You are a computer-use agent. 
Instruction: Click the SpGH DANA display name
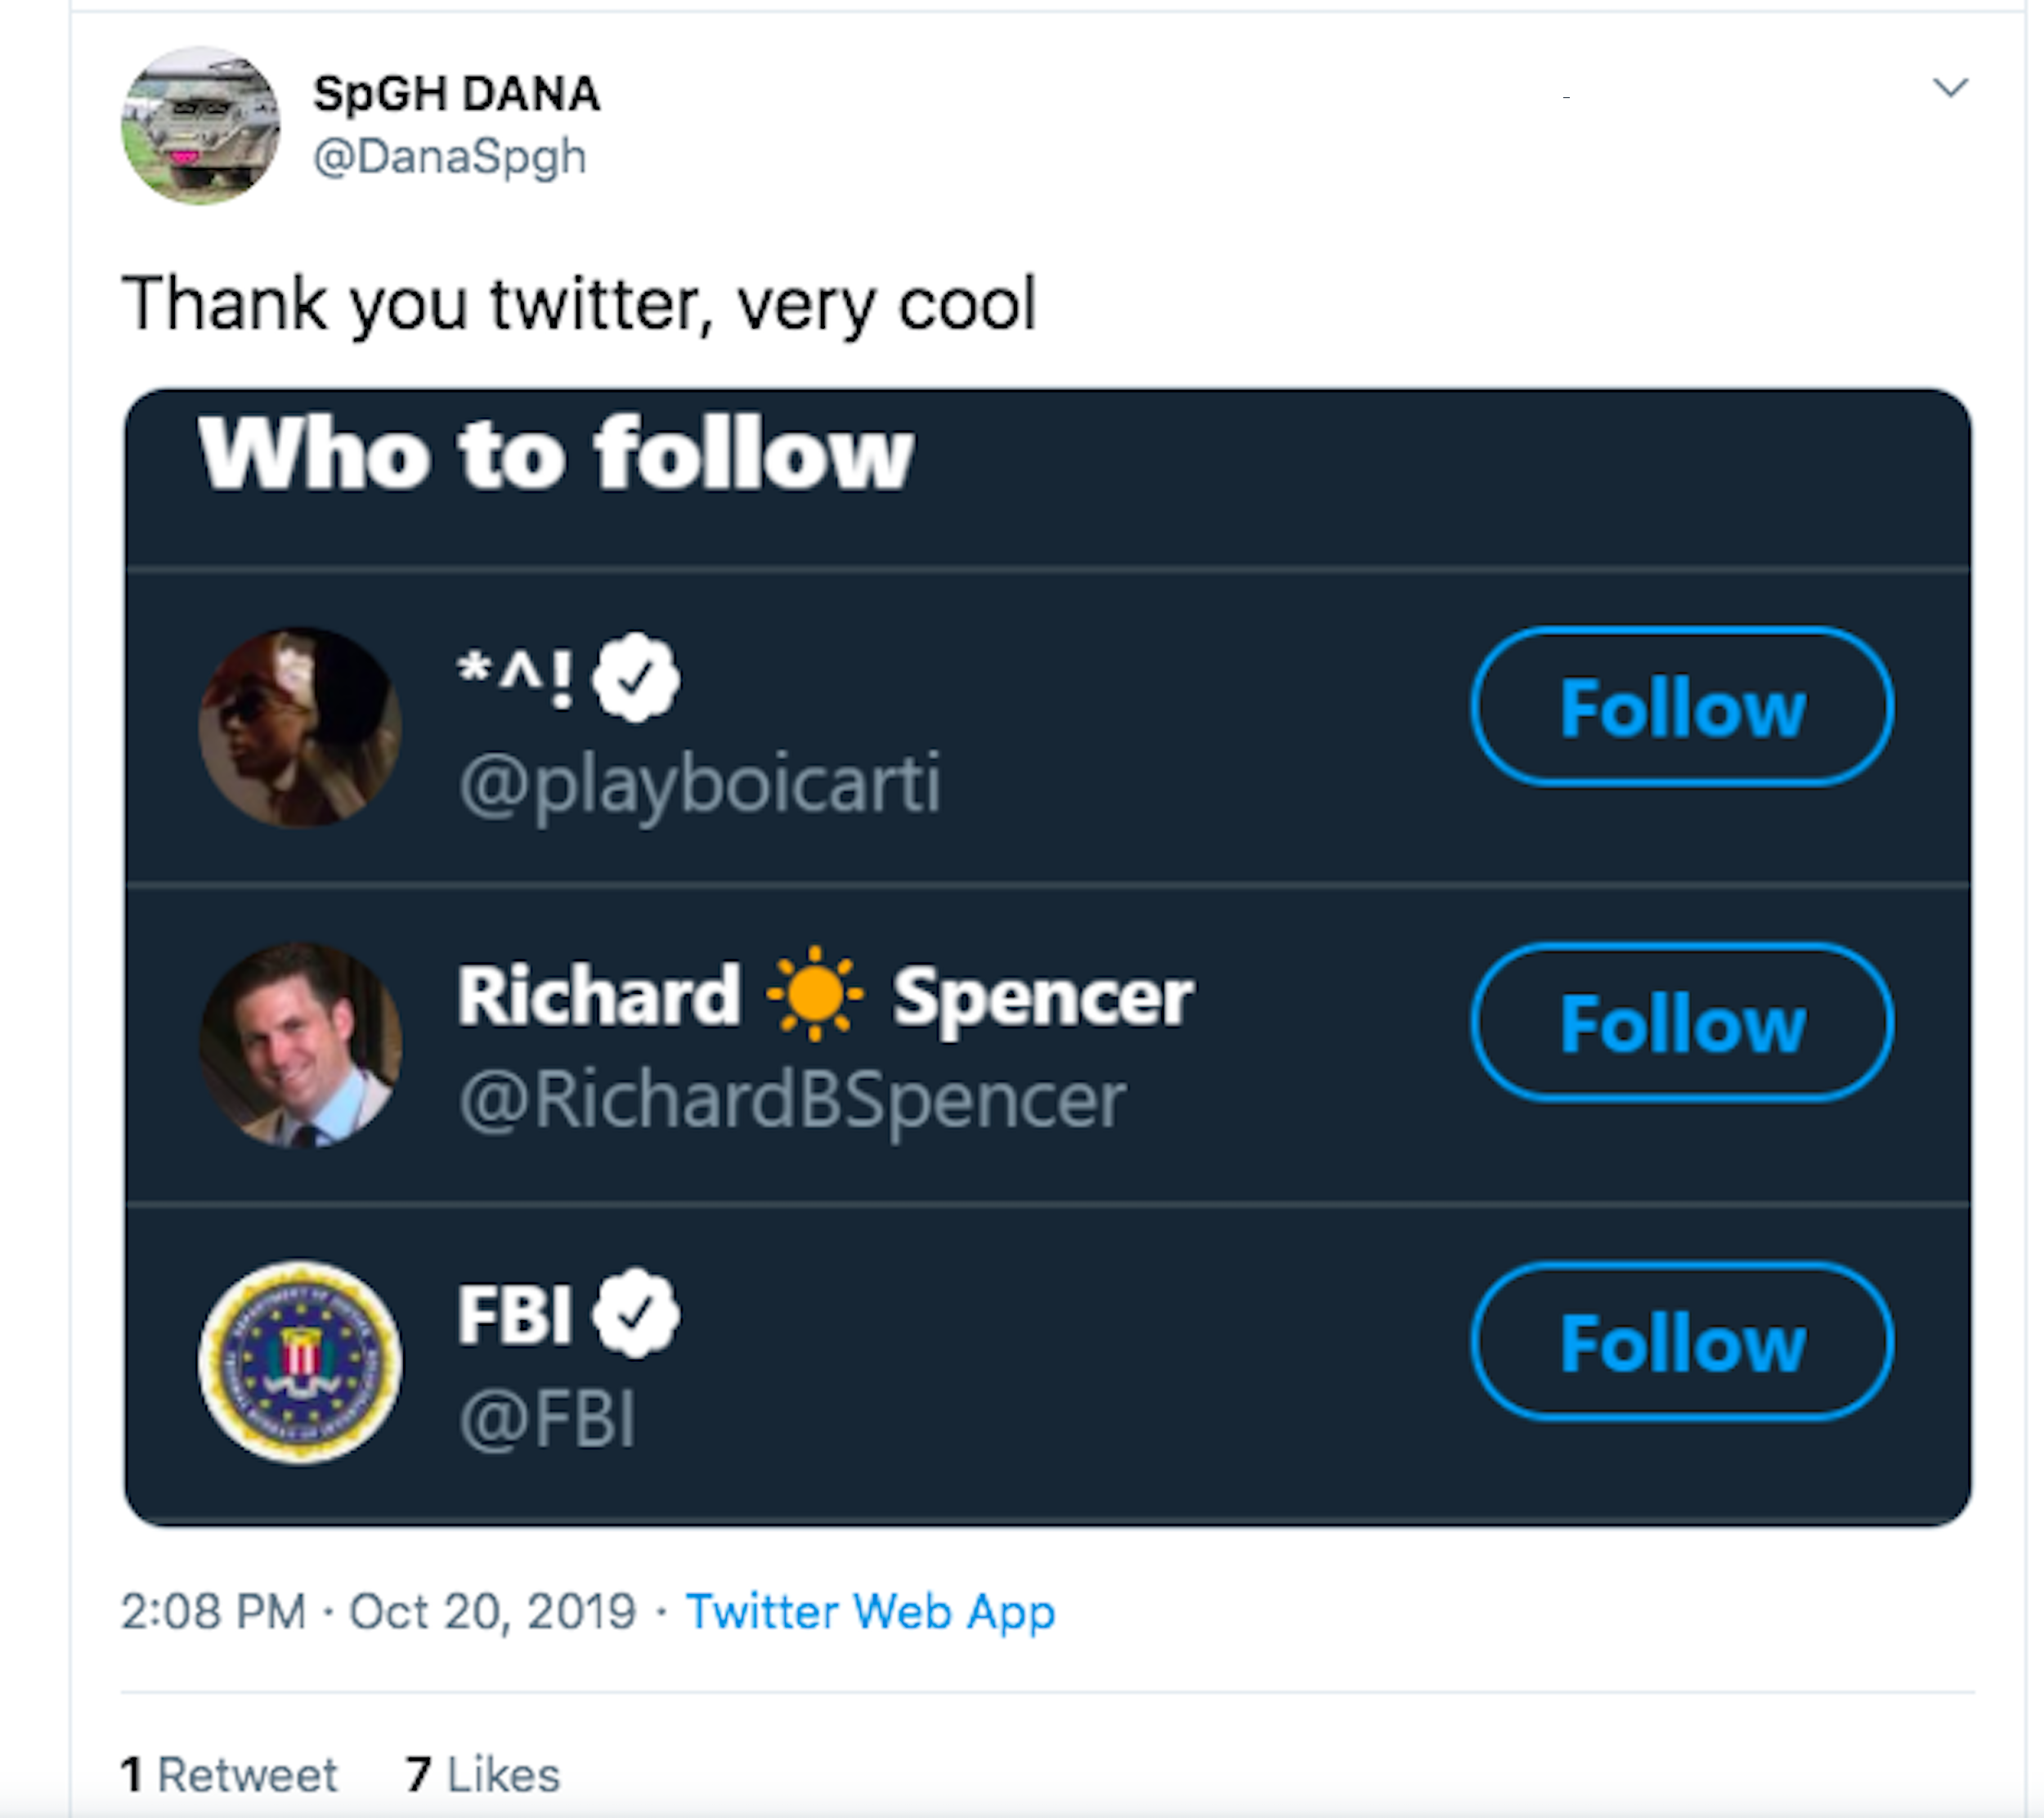coord(456,94)
